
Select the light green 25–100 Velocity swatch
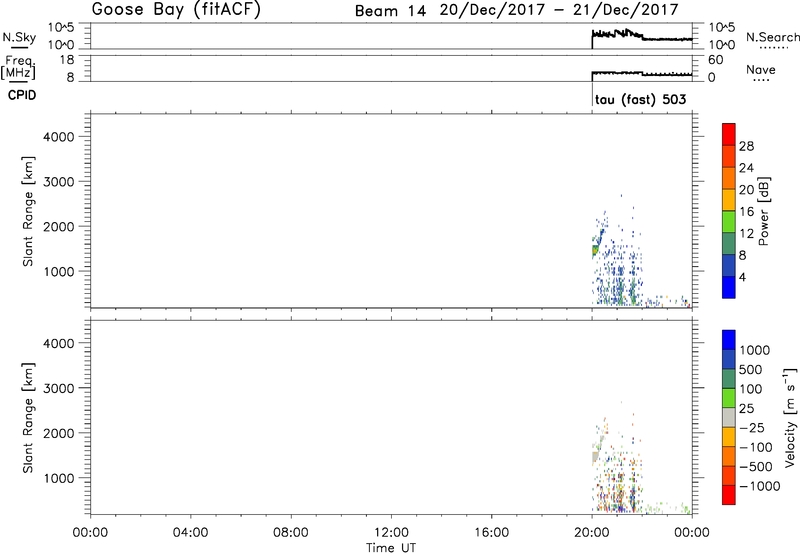[x=729, y=398]
